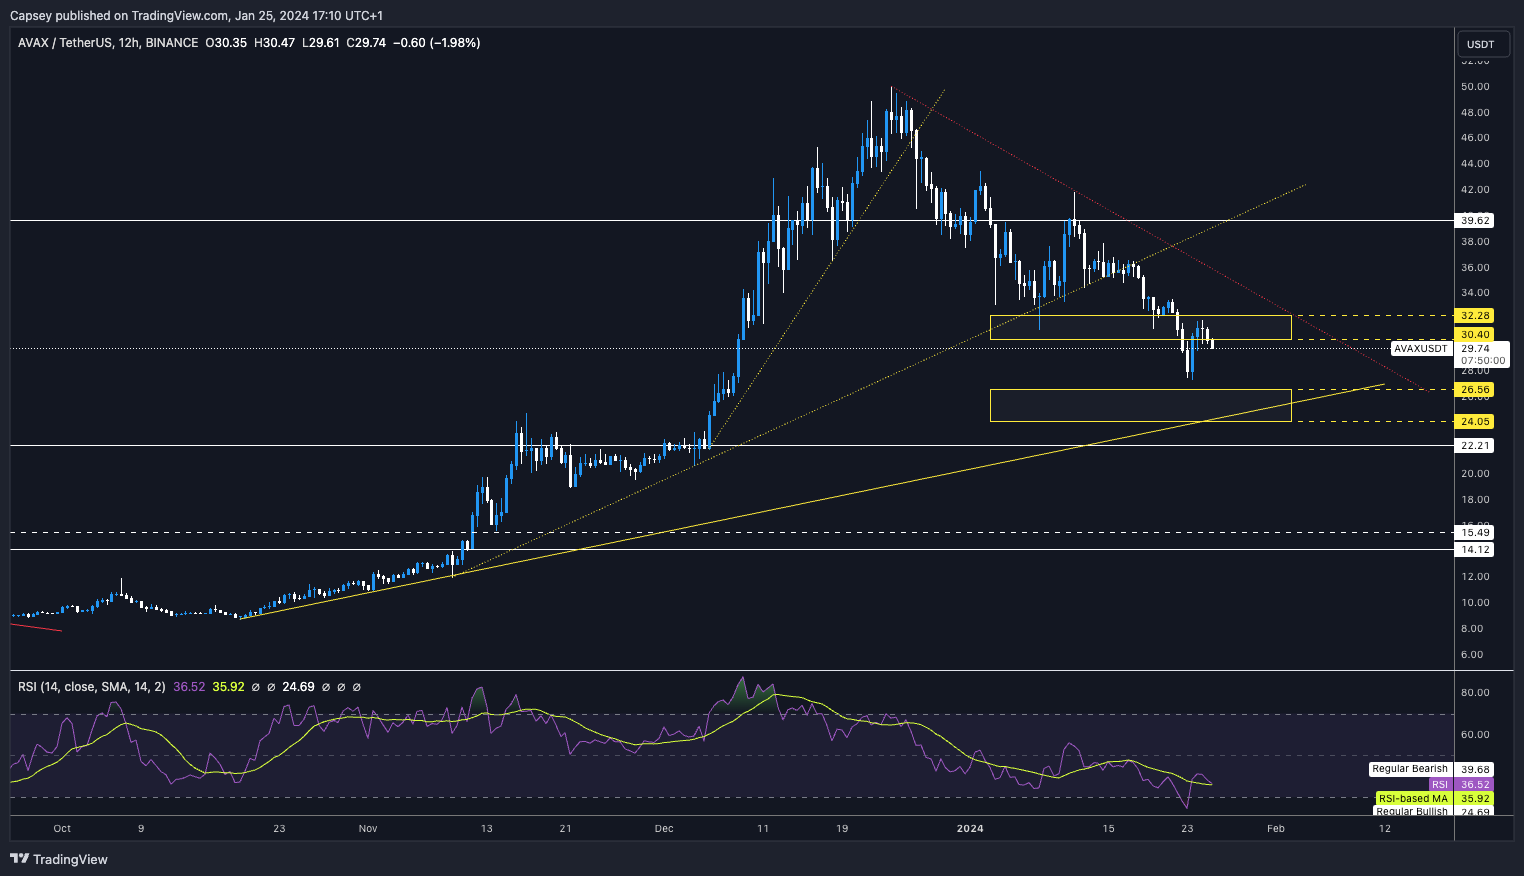Click the RSI indicator legend title
Image resolution: width=1524 pixels, height=876 pixels.
coord(92,687)
